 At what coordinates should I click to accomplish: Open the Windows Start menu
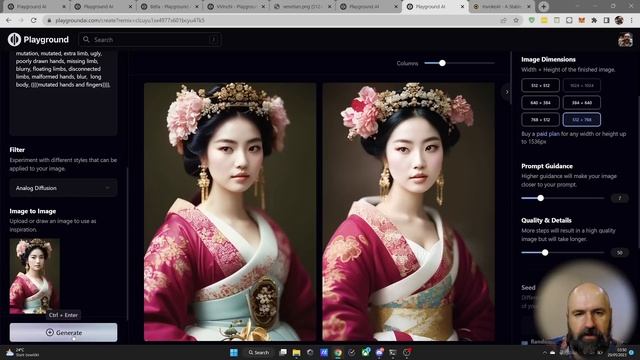tap(234, 352)
